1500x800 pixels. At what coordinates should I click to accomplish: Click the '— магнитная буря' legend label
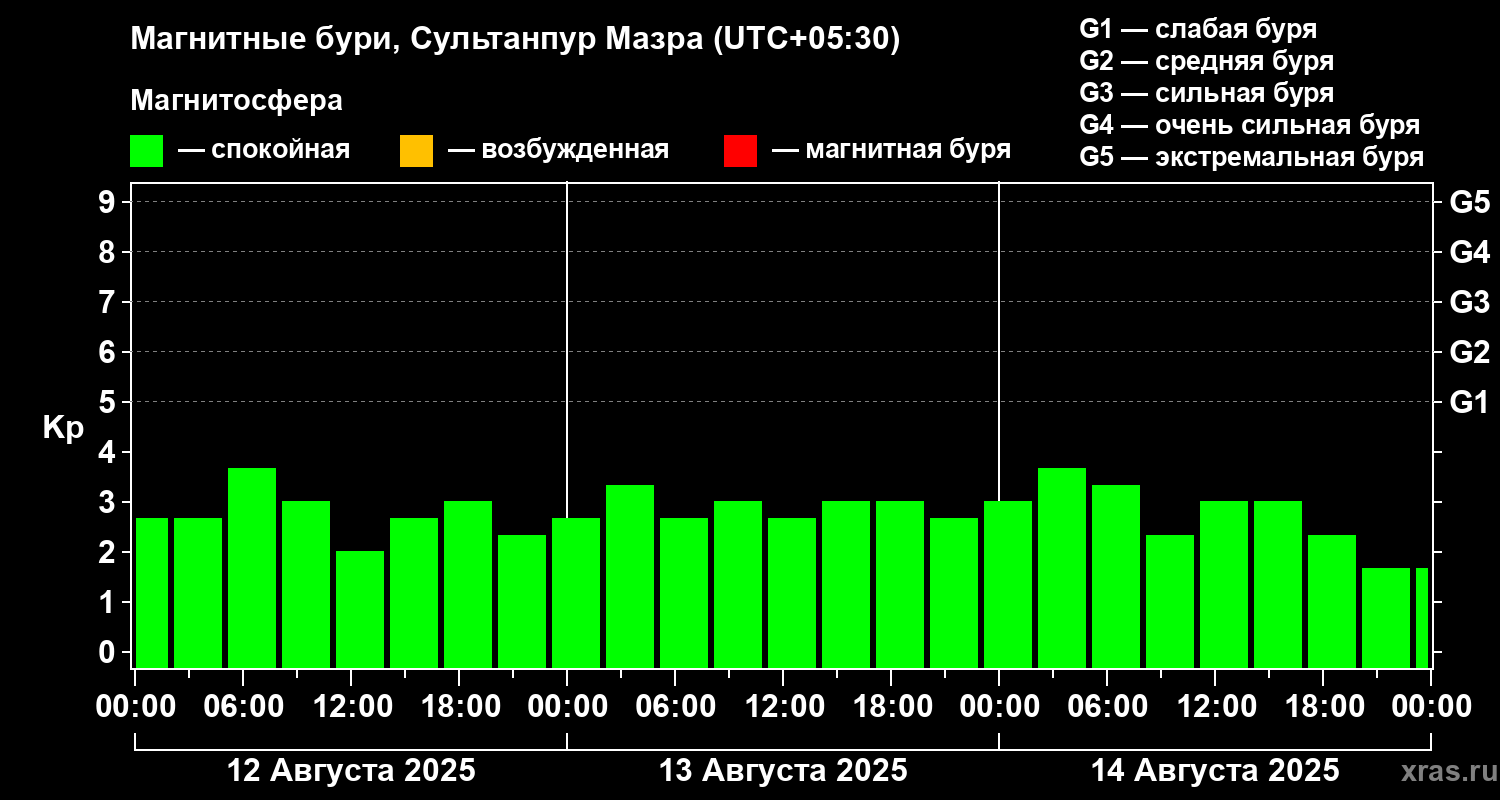892,150
